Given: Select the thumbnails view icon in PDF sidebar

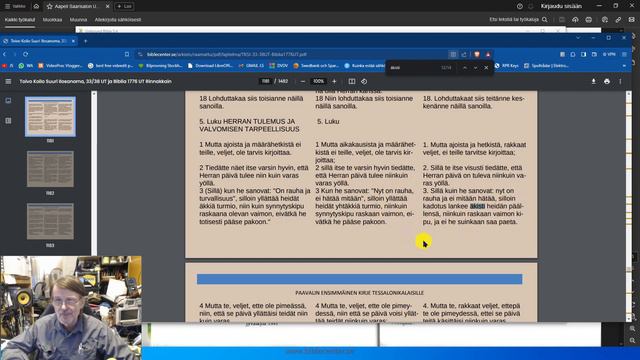Looking at the screenshot, I should pos(8,100).
